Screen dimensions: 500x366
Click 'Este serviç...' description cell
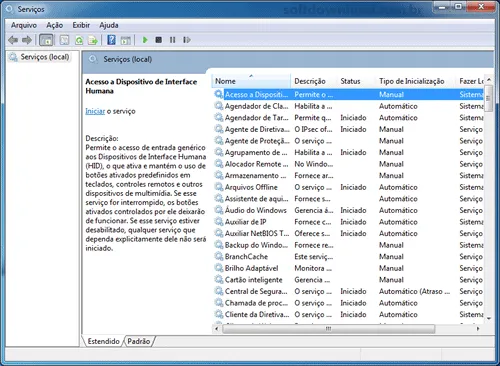[x=313, y=257]
